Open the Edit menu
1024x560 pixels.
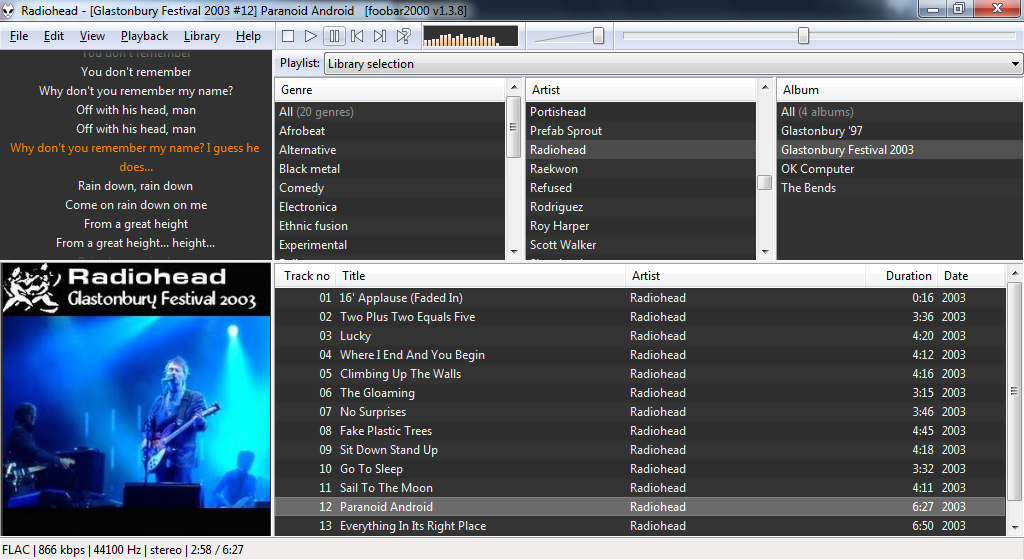point(54,36)
